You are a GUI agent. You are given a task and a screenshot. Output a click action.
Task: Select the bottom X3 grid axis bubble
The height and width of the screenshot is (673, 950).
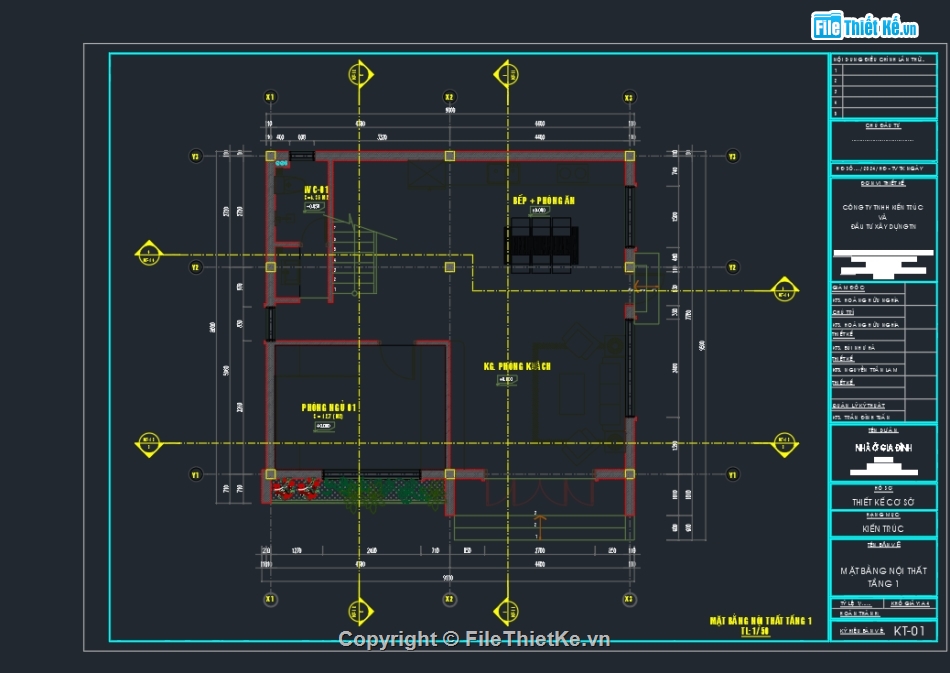[x=629, y=599]
